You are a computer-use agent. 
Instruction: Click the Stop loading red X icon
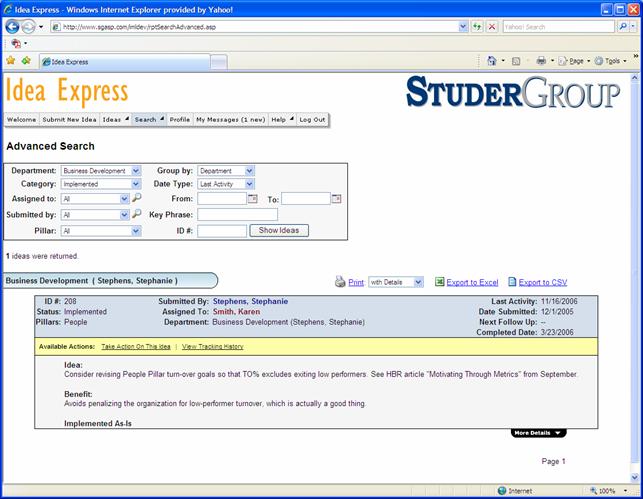click(x=492, y=27)
